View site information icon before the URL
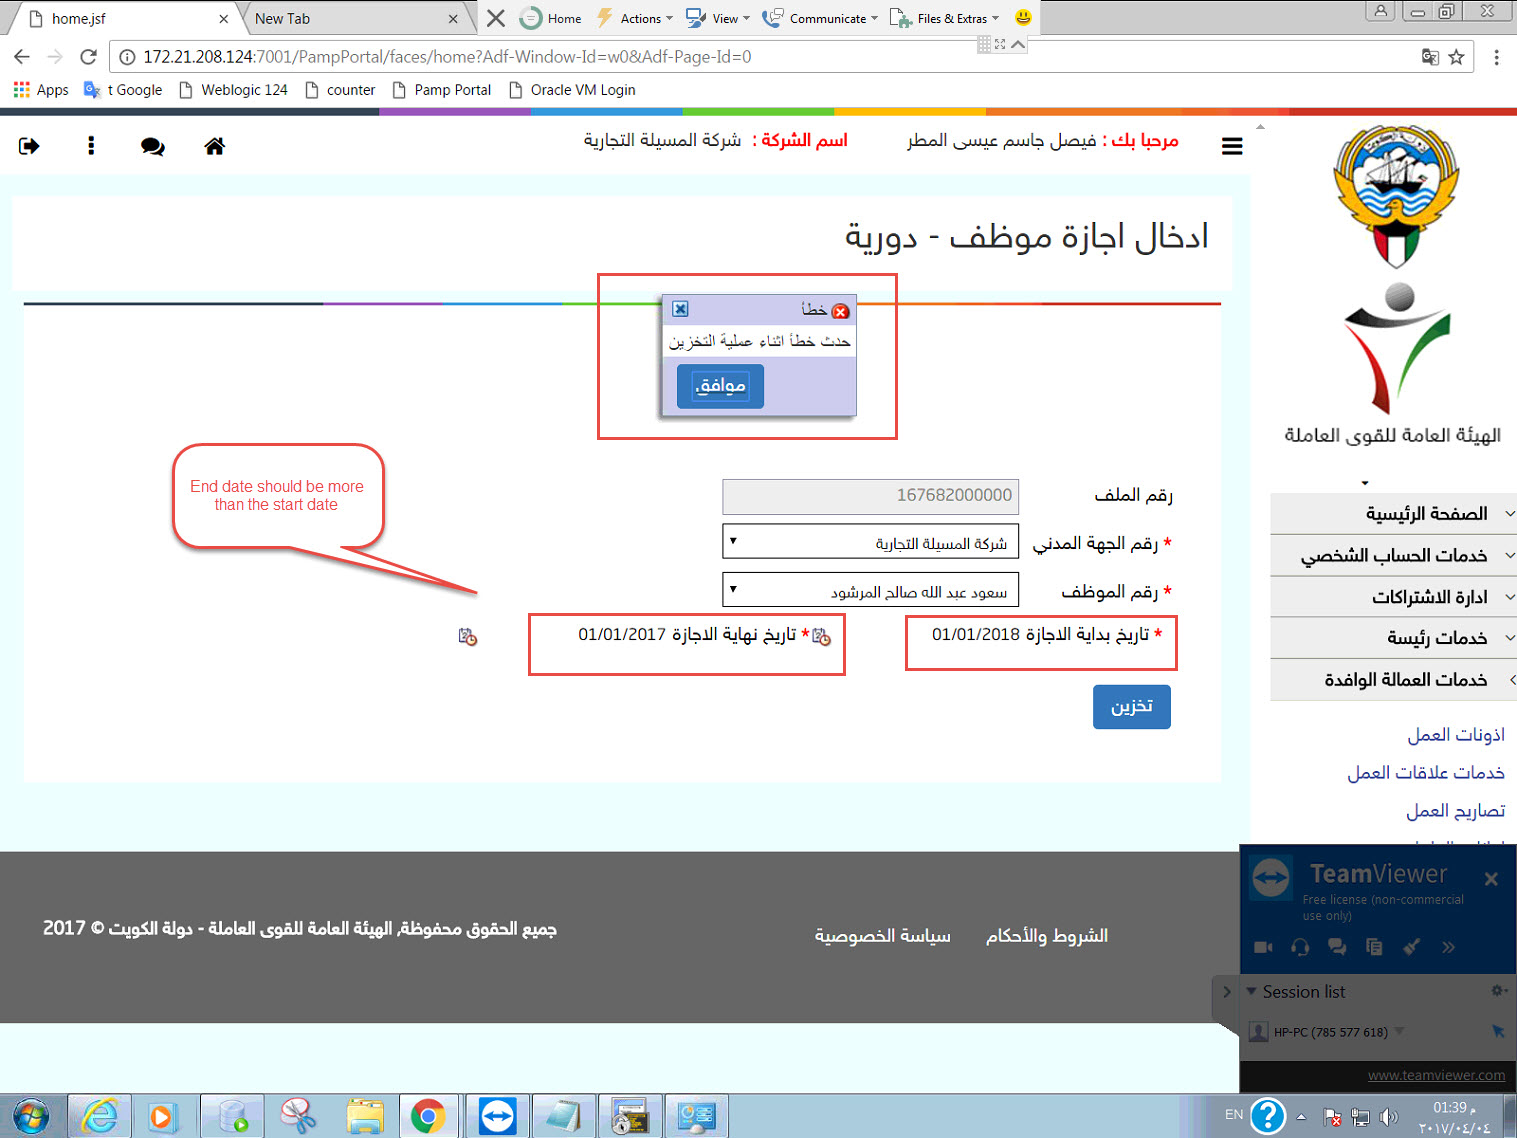This screenshot has width=1517, height=1138. coord(127,57)
